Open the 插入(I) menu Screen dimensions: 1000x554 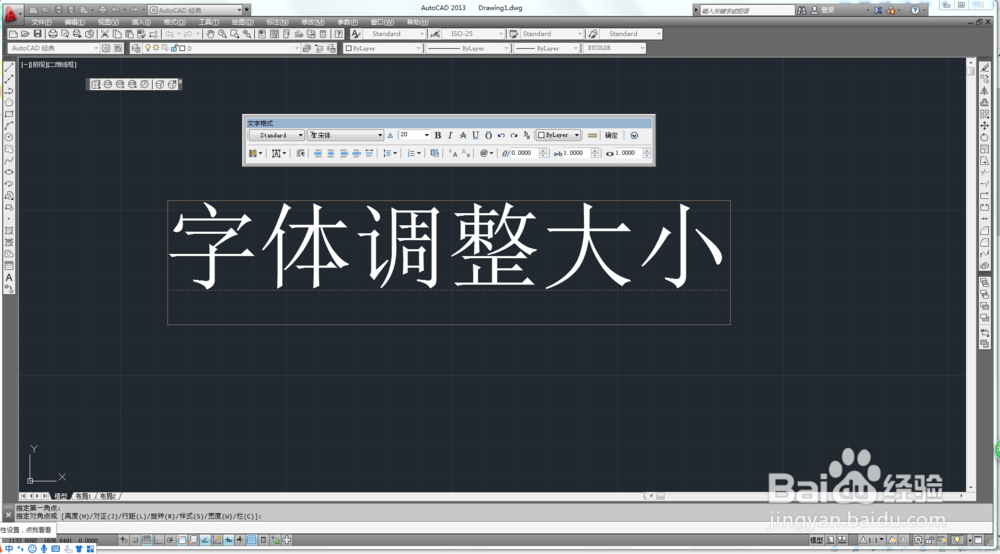click(x=141, y=22)
